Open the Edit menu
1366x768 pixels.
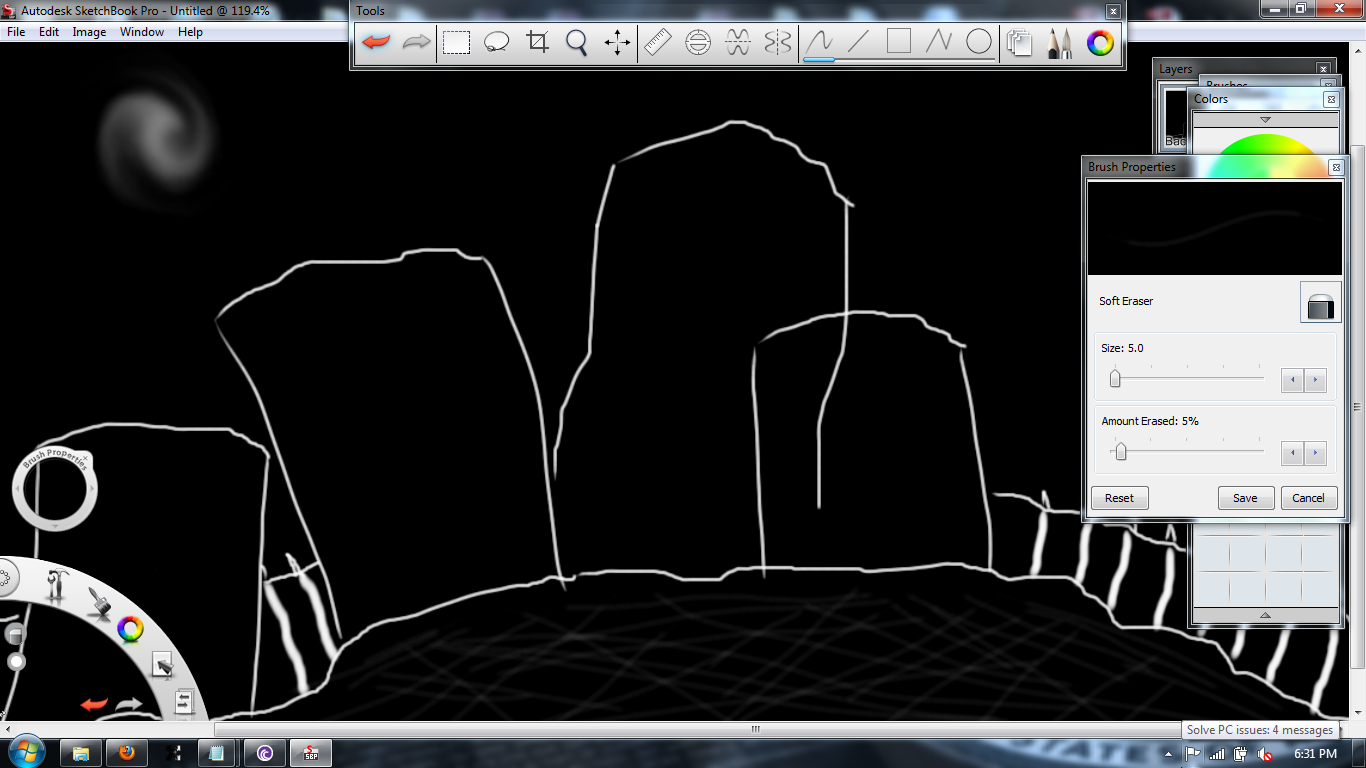tap(49, 32)
